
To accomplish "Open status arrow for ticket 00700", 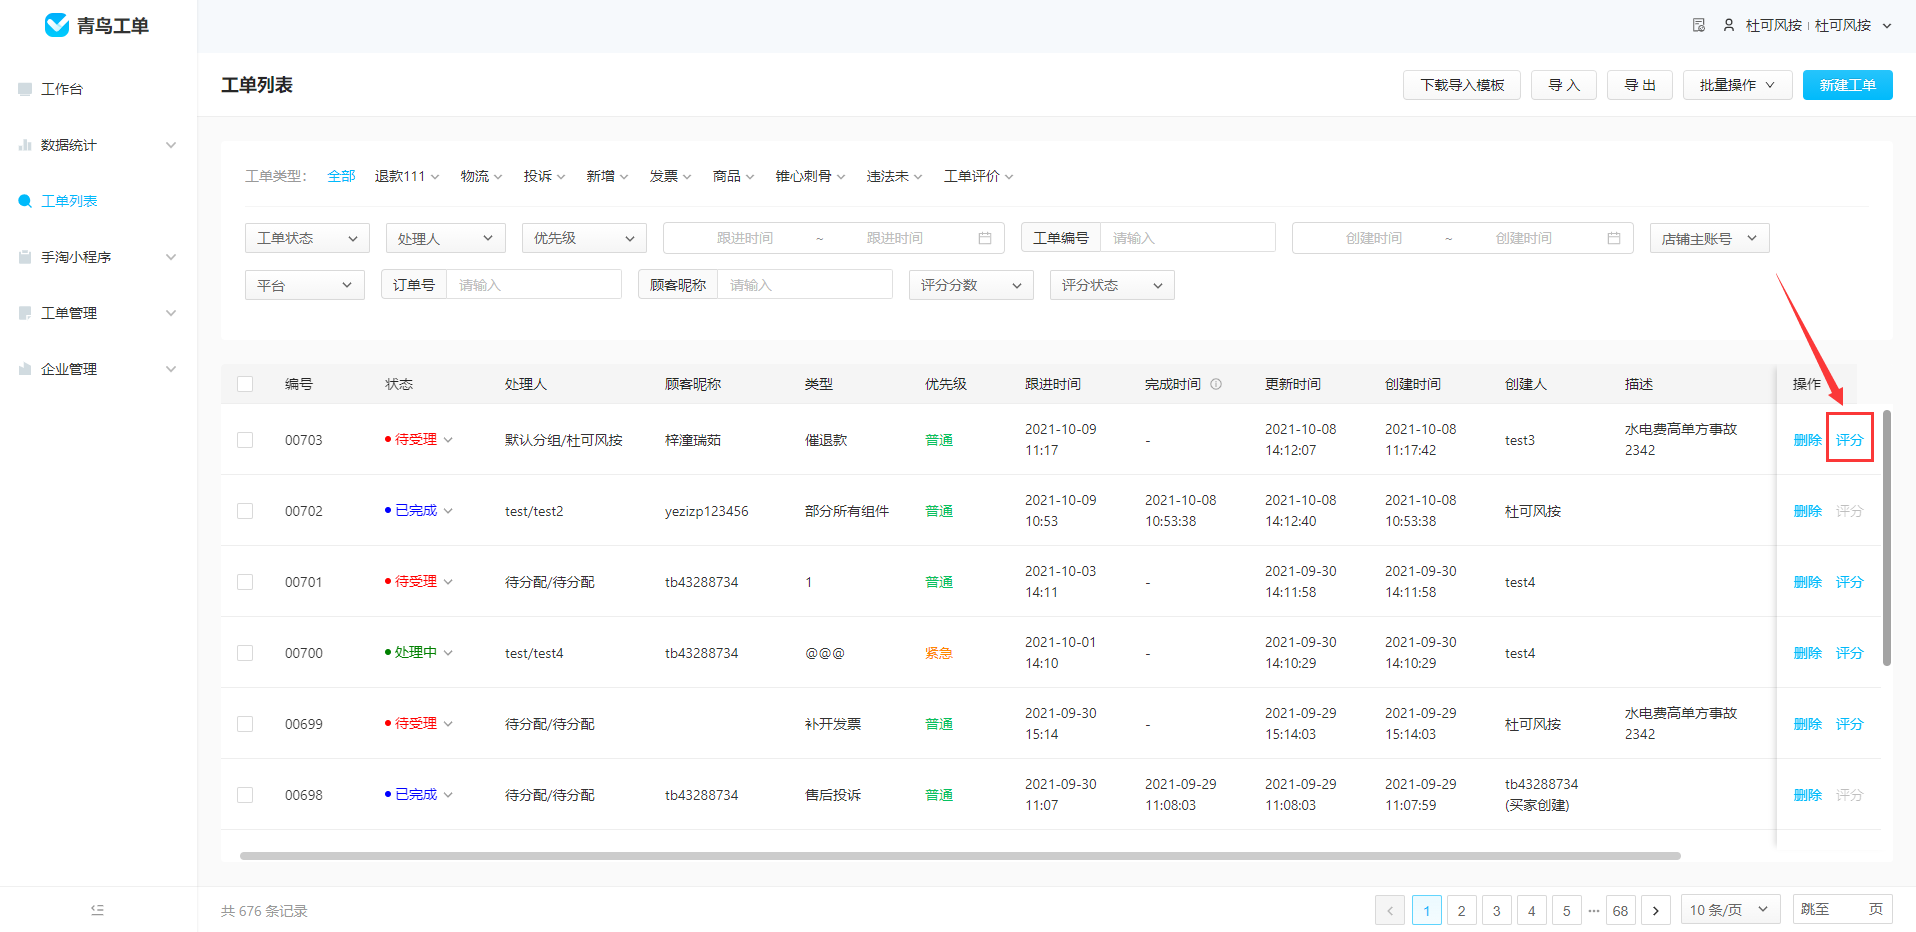I will coord(448,653).
